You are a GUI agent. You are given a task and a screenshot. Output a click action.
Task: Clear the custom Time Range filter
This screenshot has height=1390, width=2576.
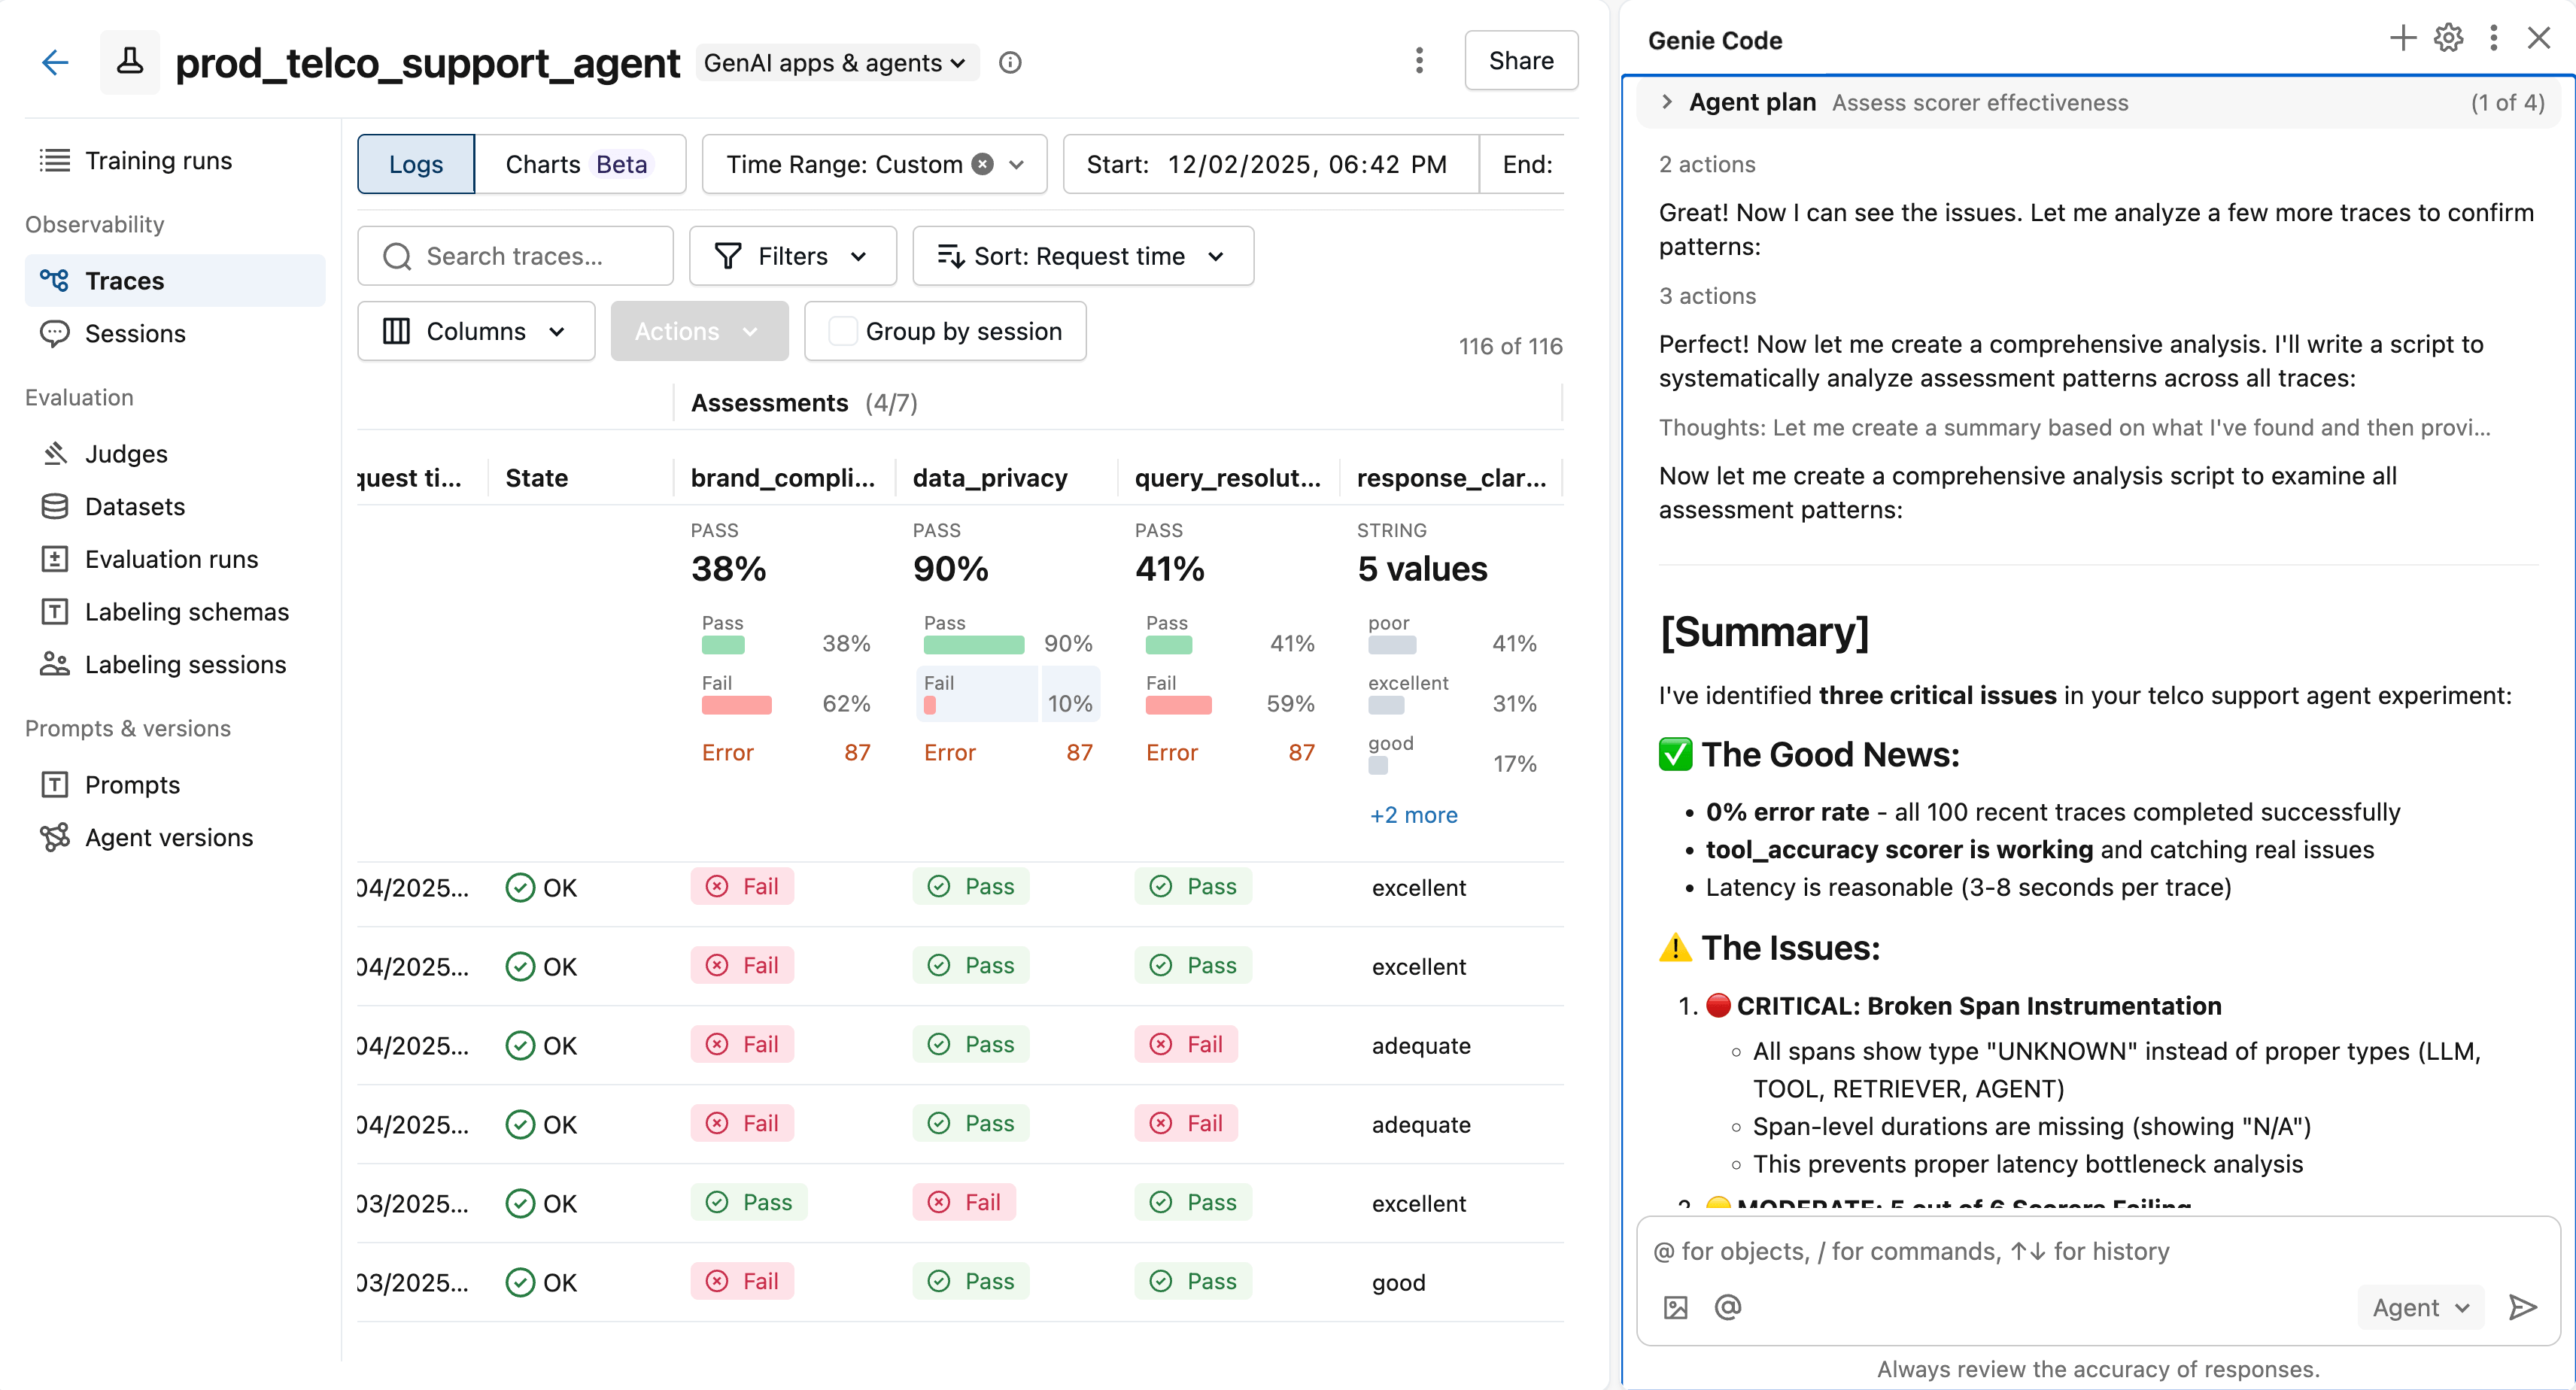[984, 163]
